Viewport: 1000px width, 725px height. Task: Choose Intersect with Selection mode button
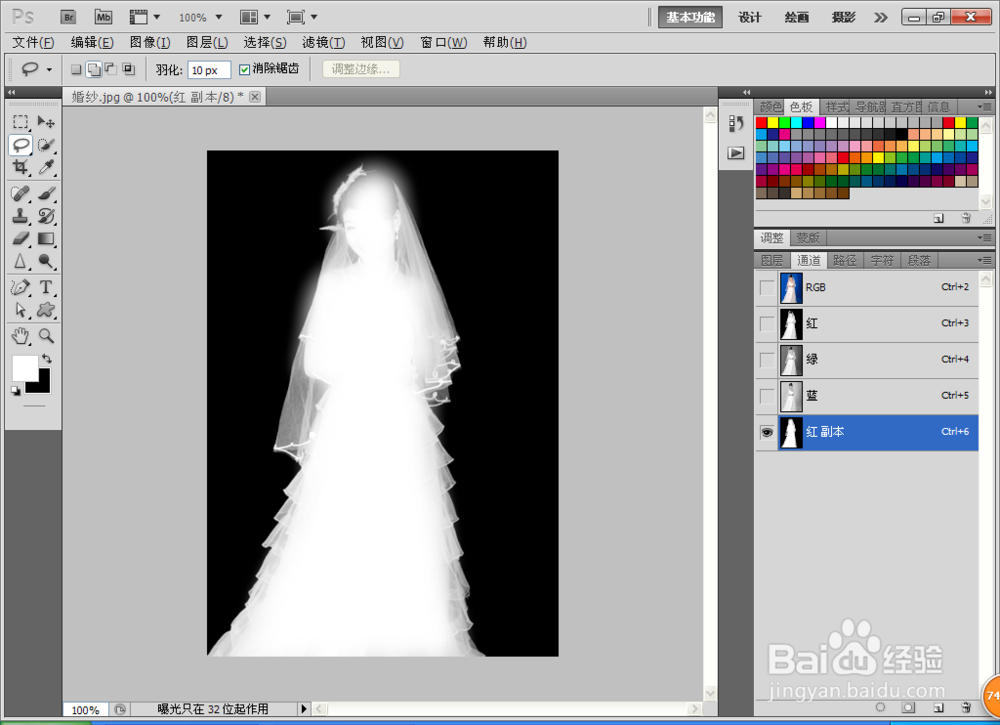coord(128,69)
